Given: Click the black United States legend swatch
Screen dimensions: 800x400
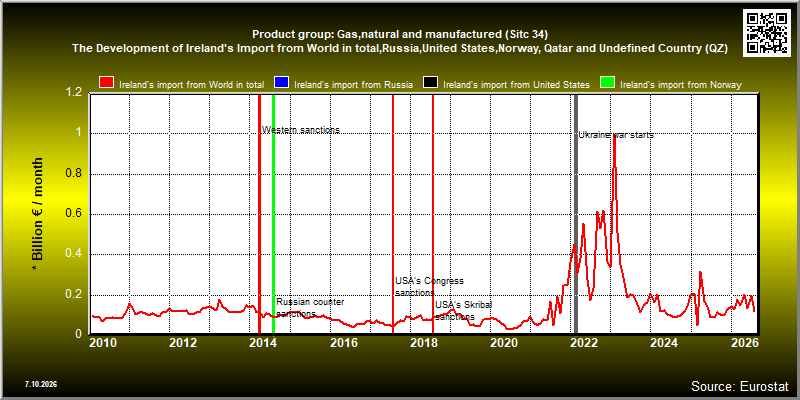Looking at the screenshot, I should [430, 83].
